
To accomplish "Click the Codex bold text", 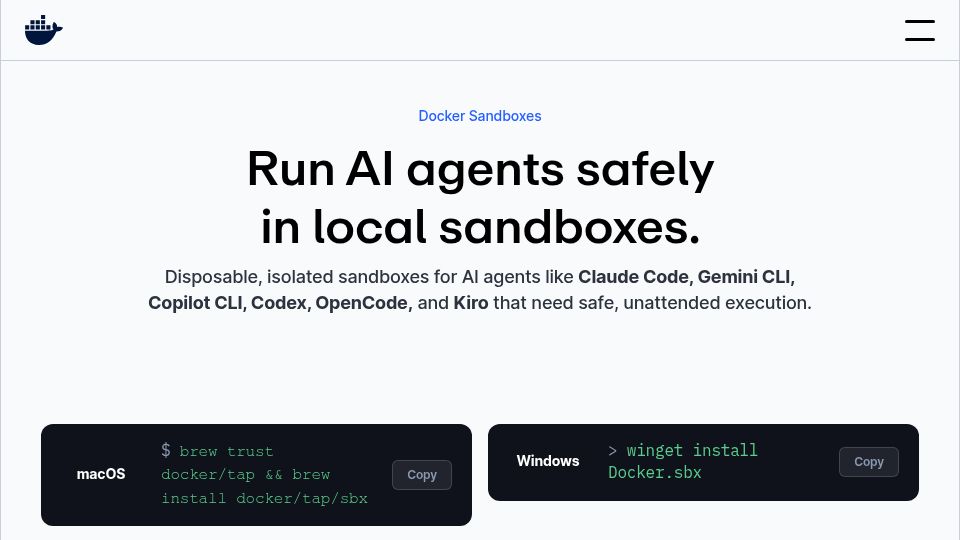I will (279, 303).
